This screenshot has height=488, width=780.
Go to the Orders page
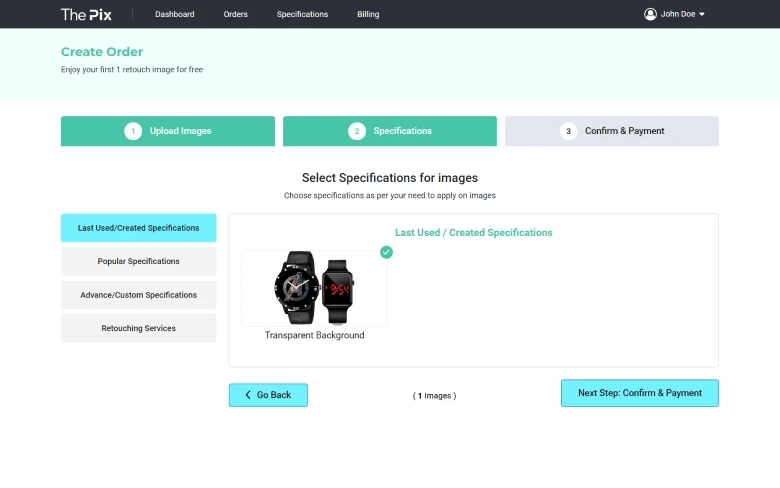click(235, 14)
